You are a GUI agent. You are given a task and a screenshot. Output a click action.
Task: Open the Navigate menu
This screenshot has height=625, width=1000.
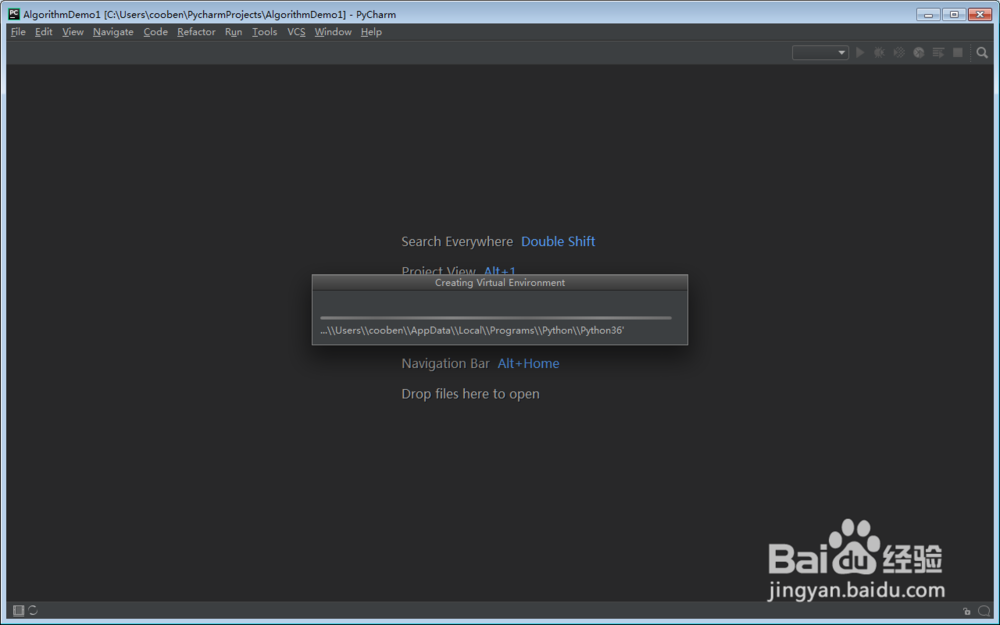click(x=113, y=32)
